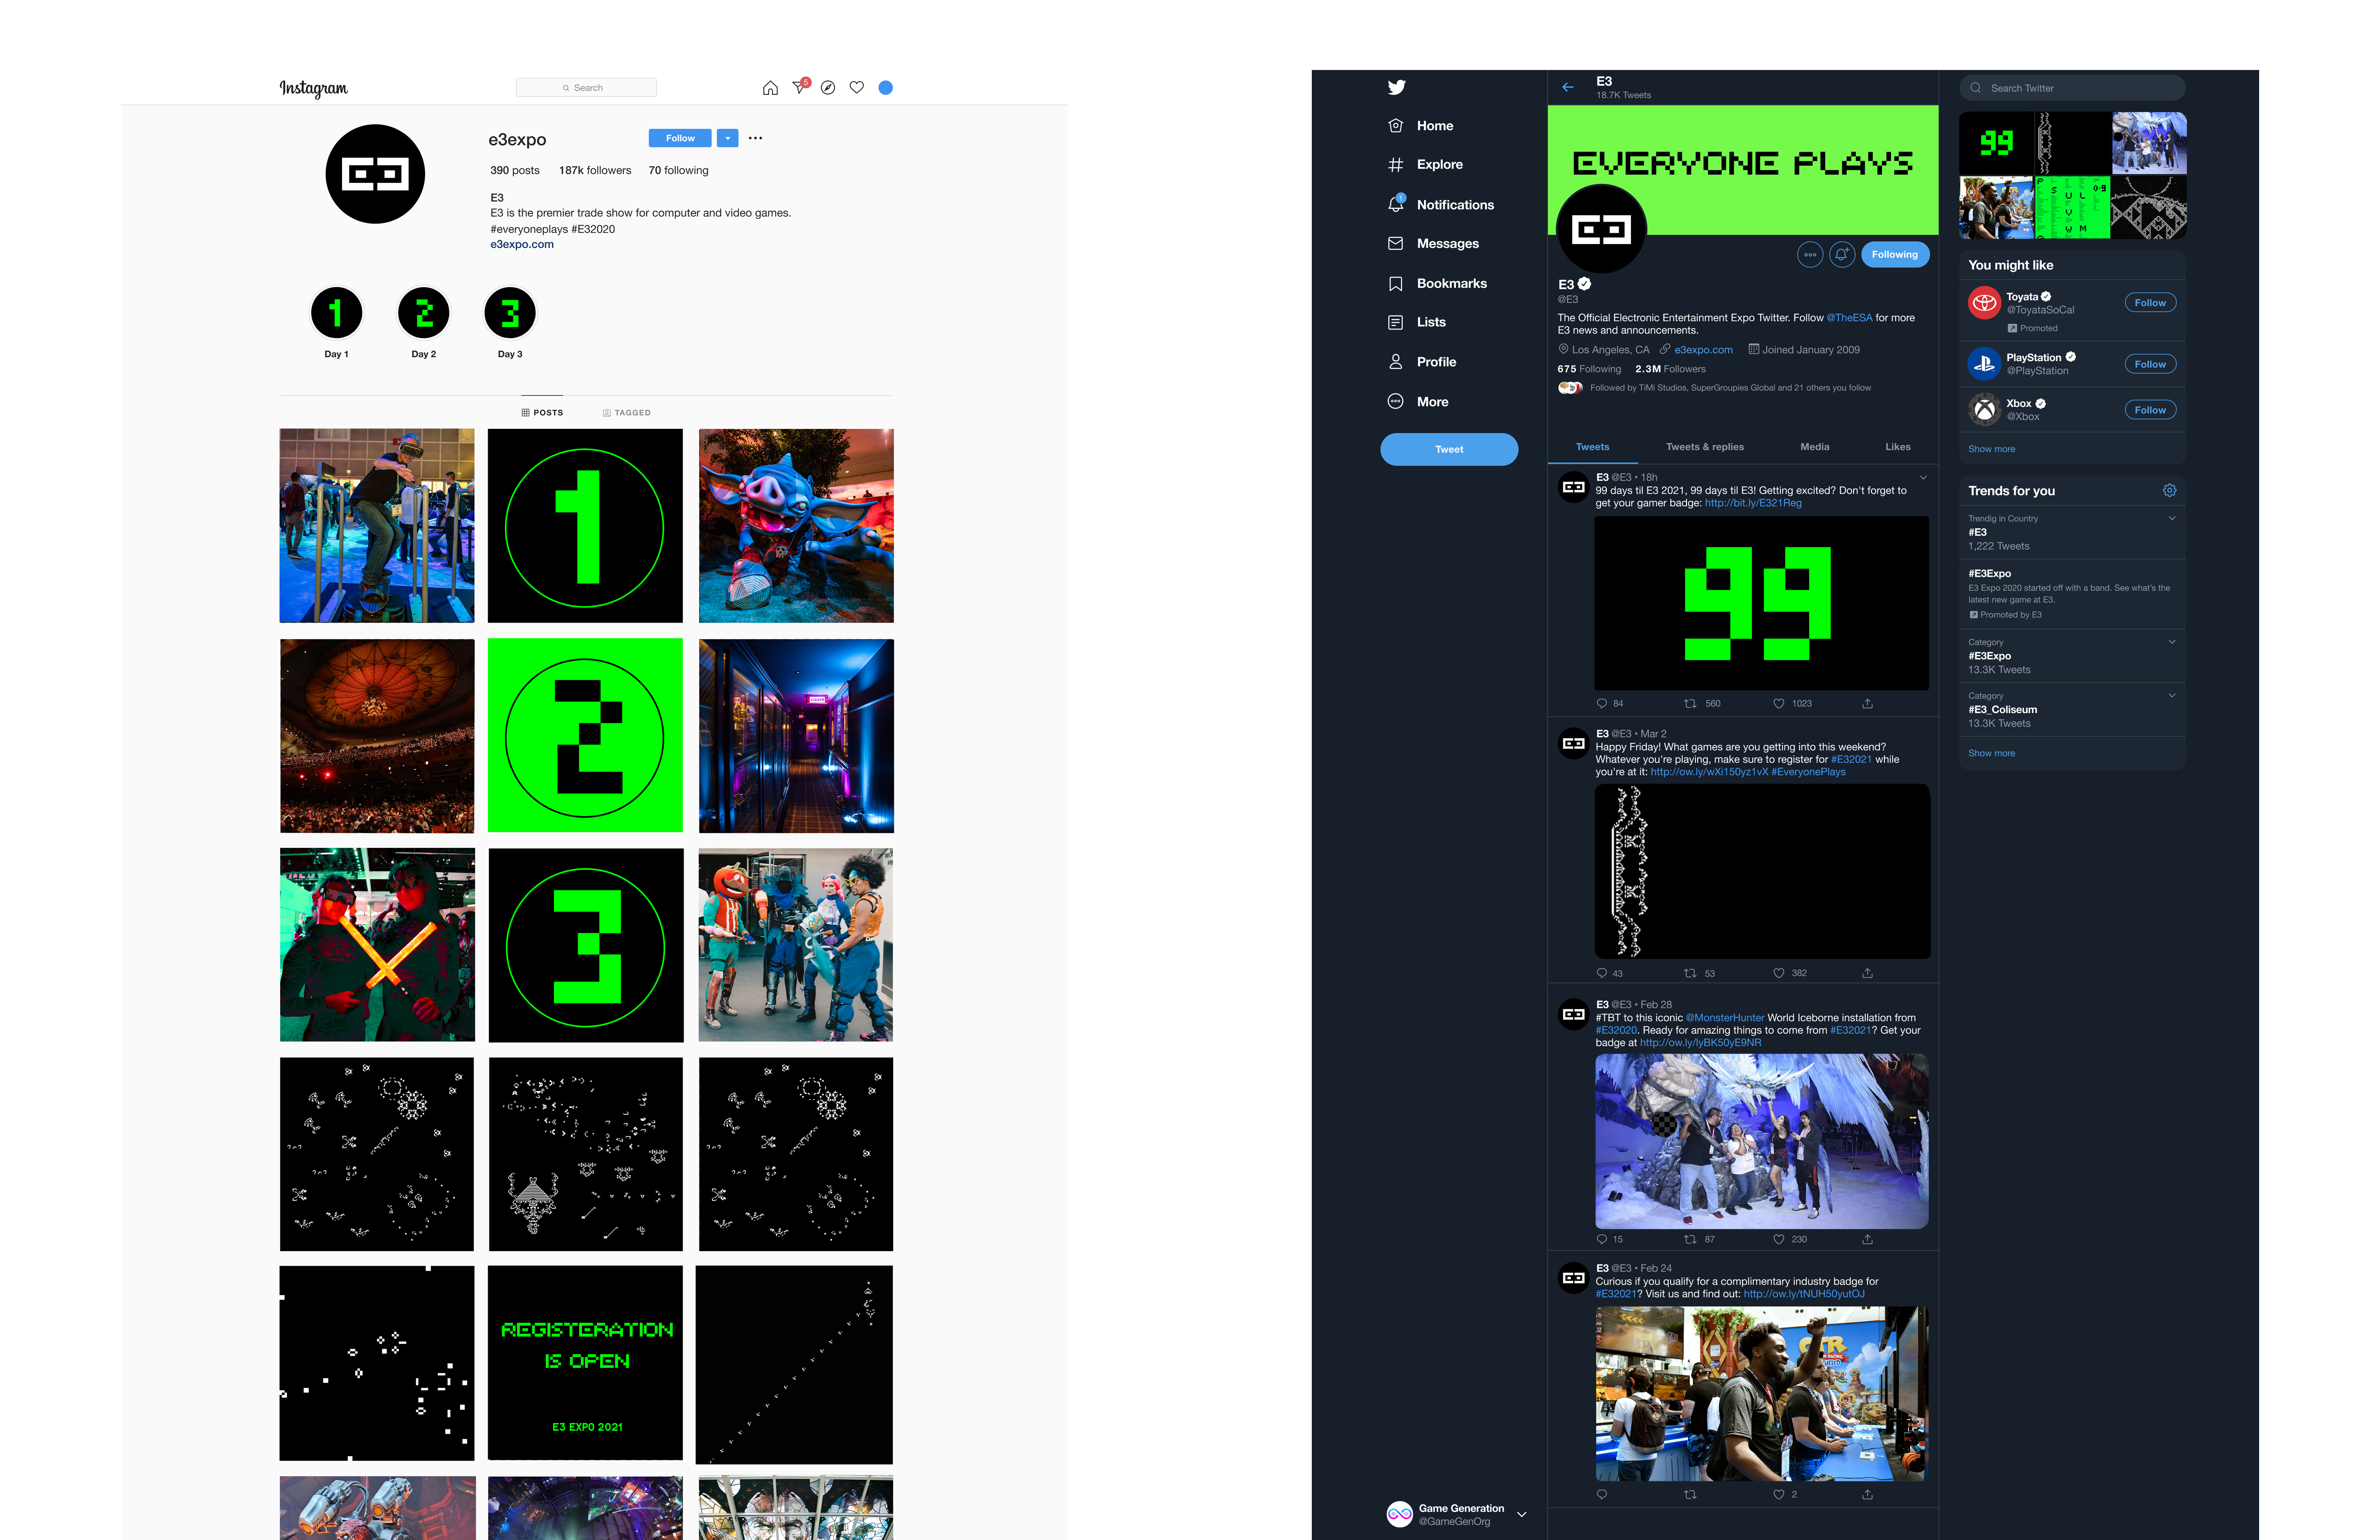Viewport: 2380px width, 1540px height.
Task: Switch to Instagram TAGGED tab
Action: 627,413
